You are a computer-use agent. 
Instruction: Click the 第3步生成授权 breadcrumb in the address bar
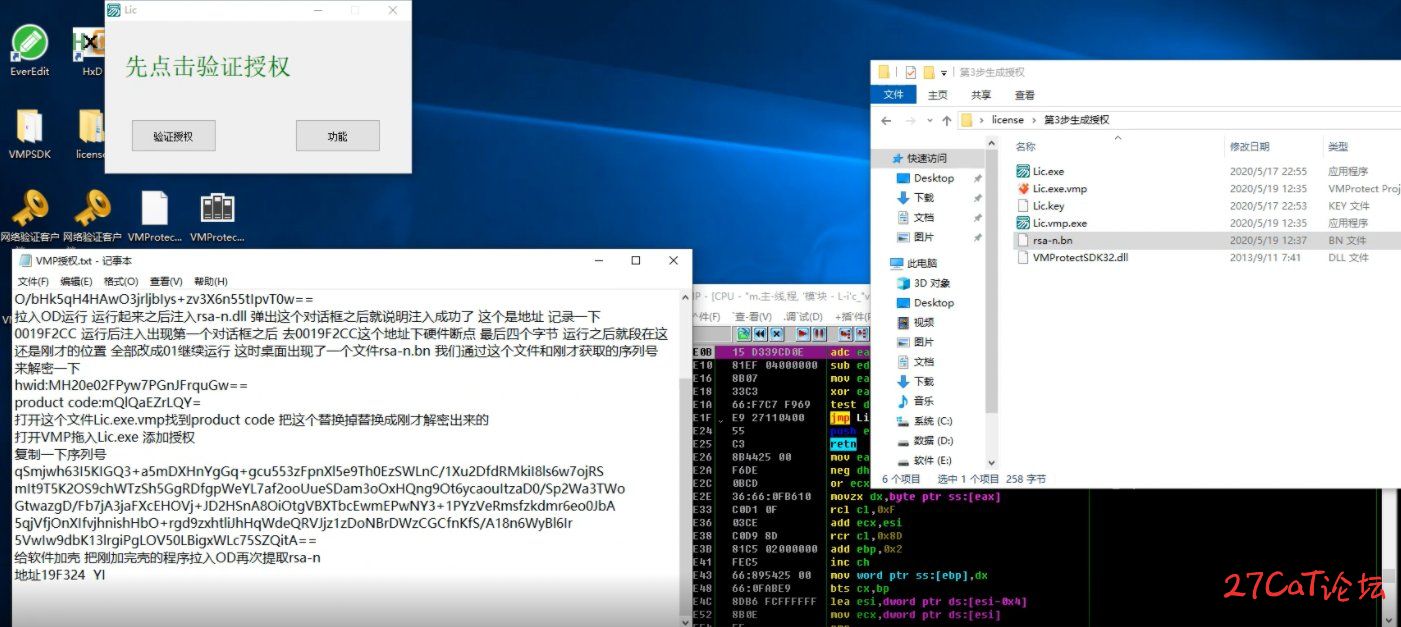pos(1076,120)
